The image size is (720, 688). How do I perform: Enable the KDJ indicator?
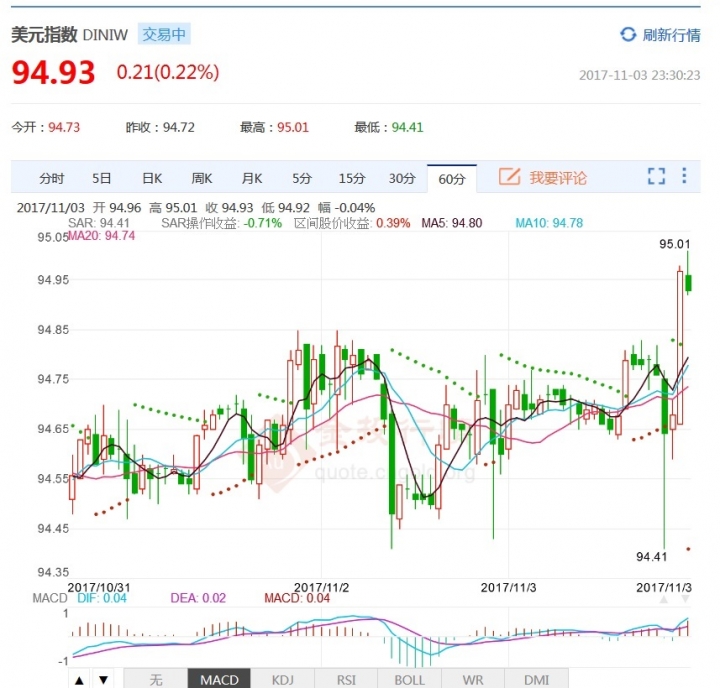click(283, 680)
